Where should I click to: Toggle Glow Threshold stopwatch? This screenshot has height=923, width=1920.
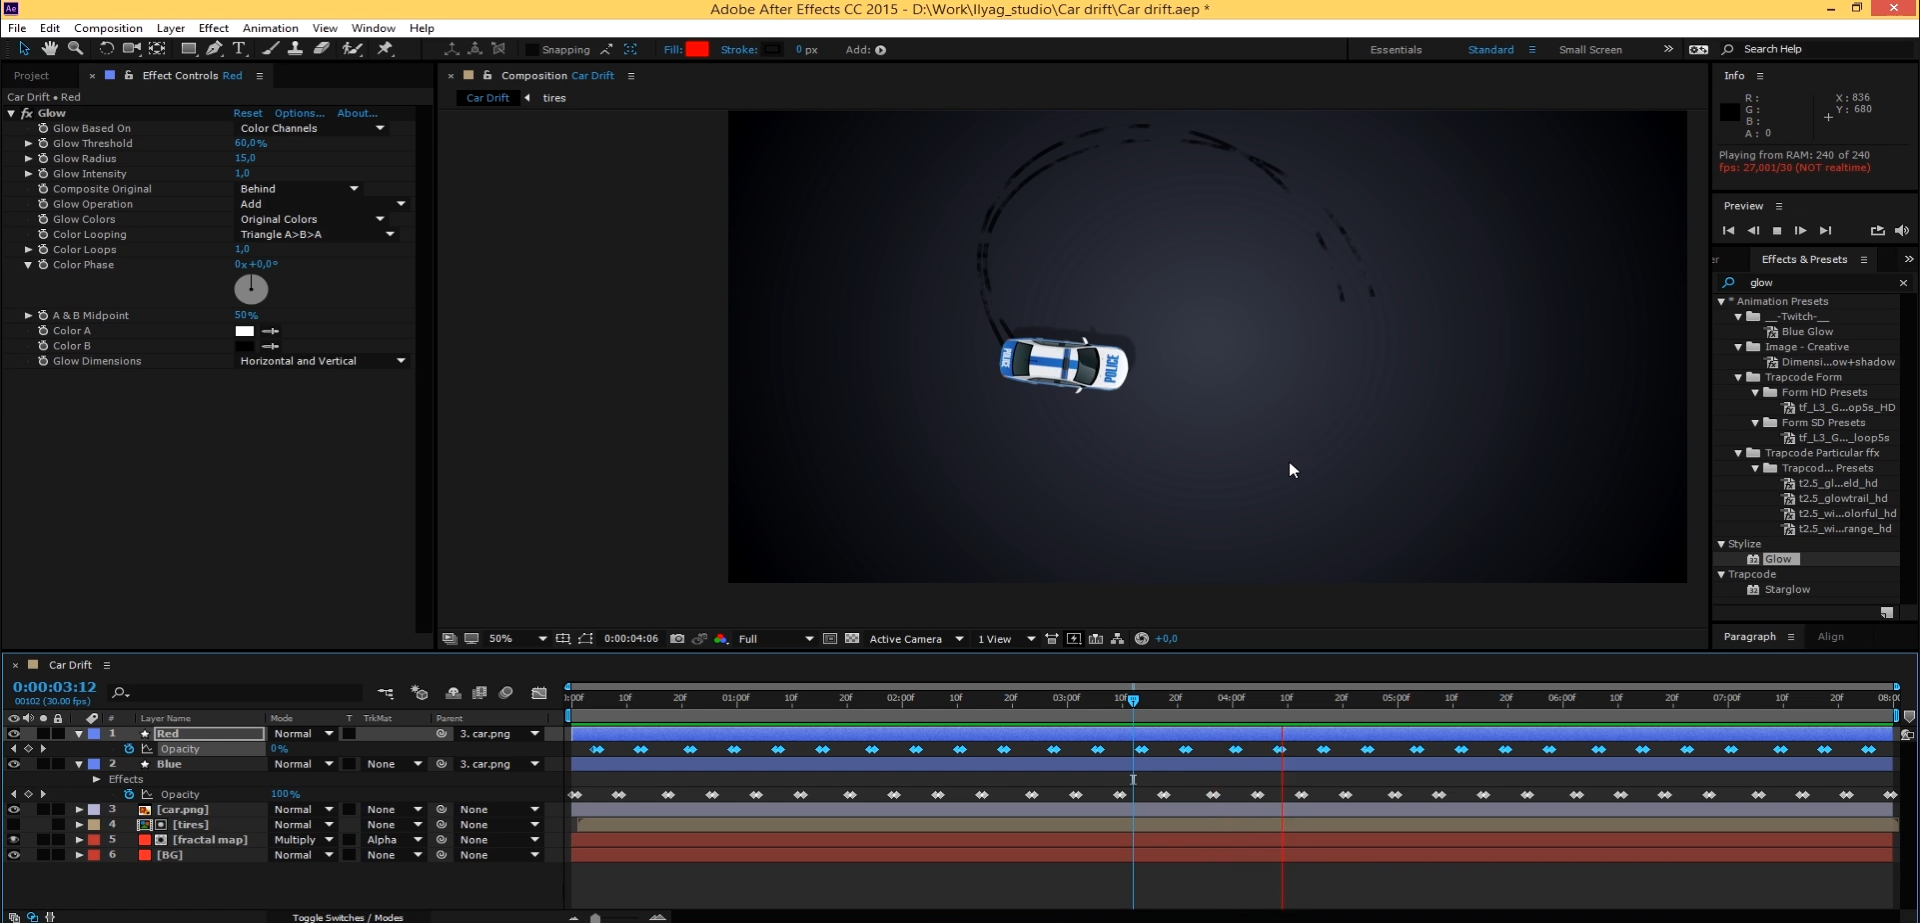pyautogui.click(x=43, y=143)
